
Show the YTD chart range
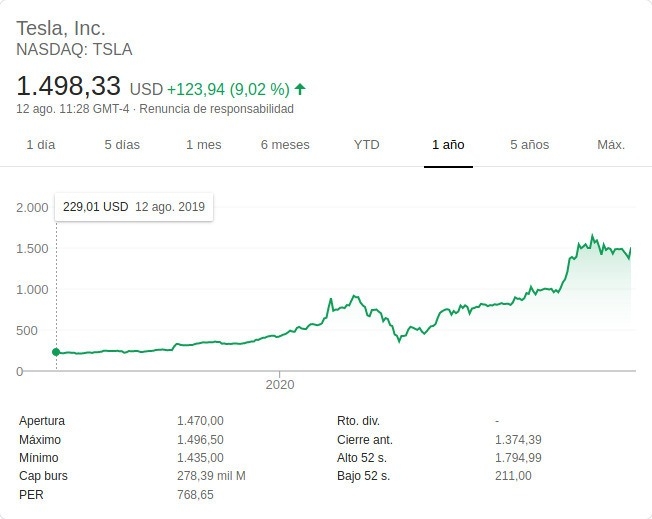point(367,145)
